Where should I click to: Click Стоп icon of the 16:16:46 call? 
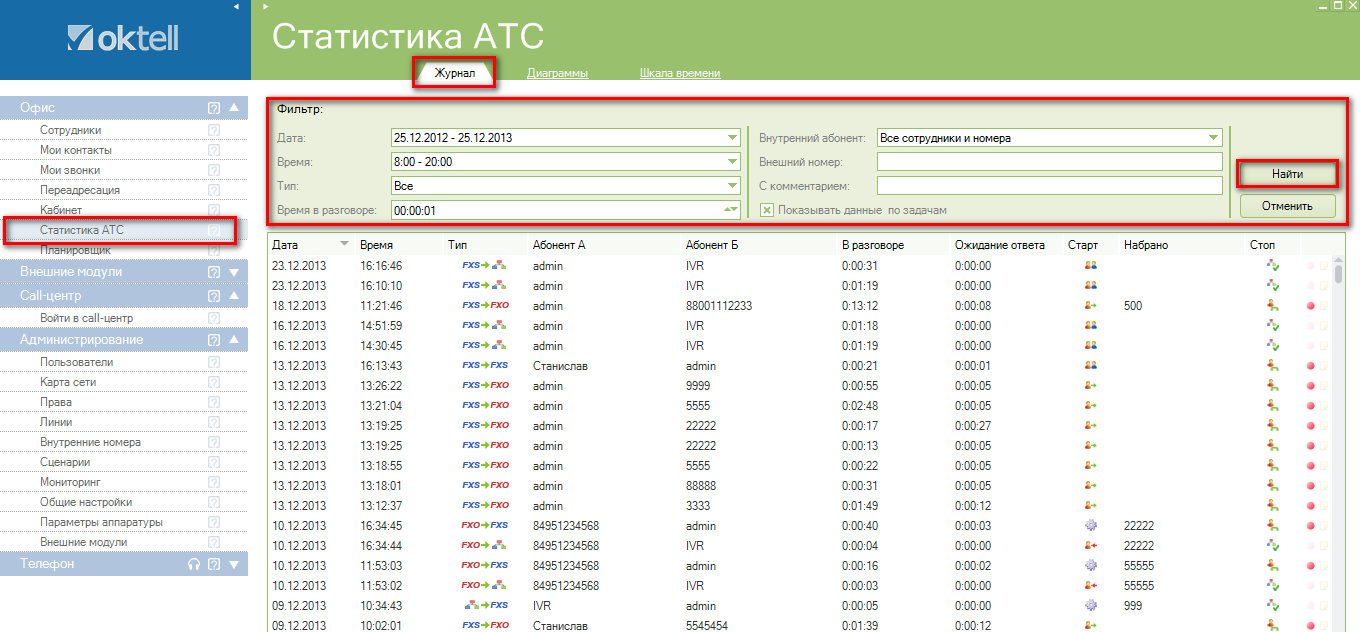(x=1273, y=266)
